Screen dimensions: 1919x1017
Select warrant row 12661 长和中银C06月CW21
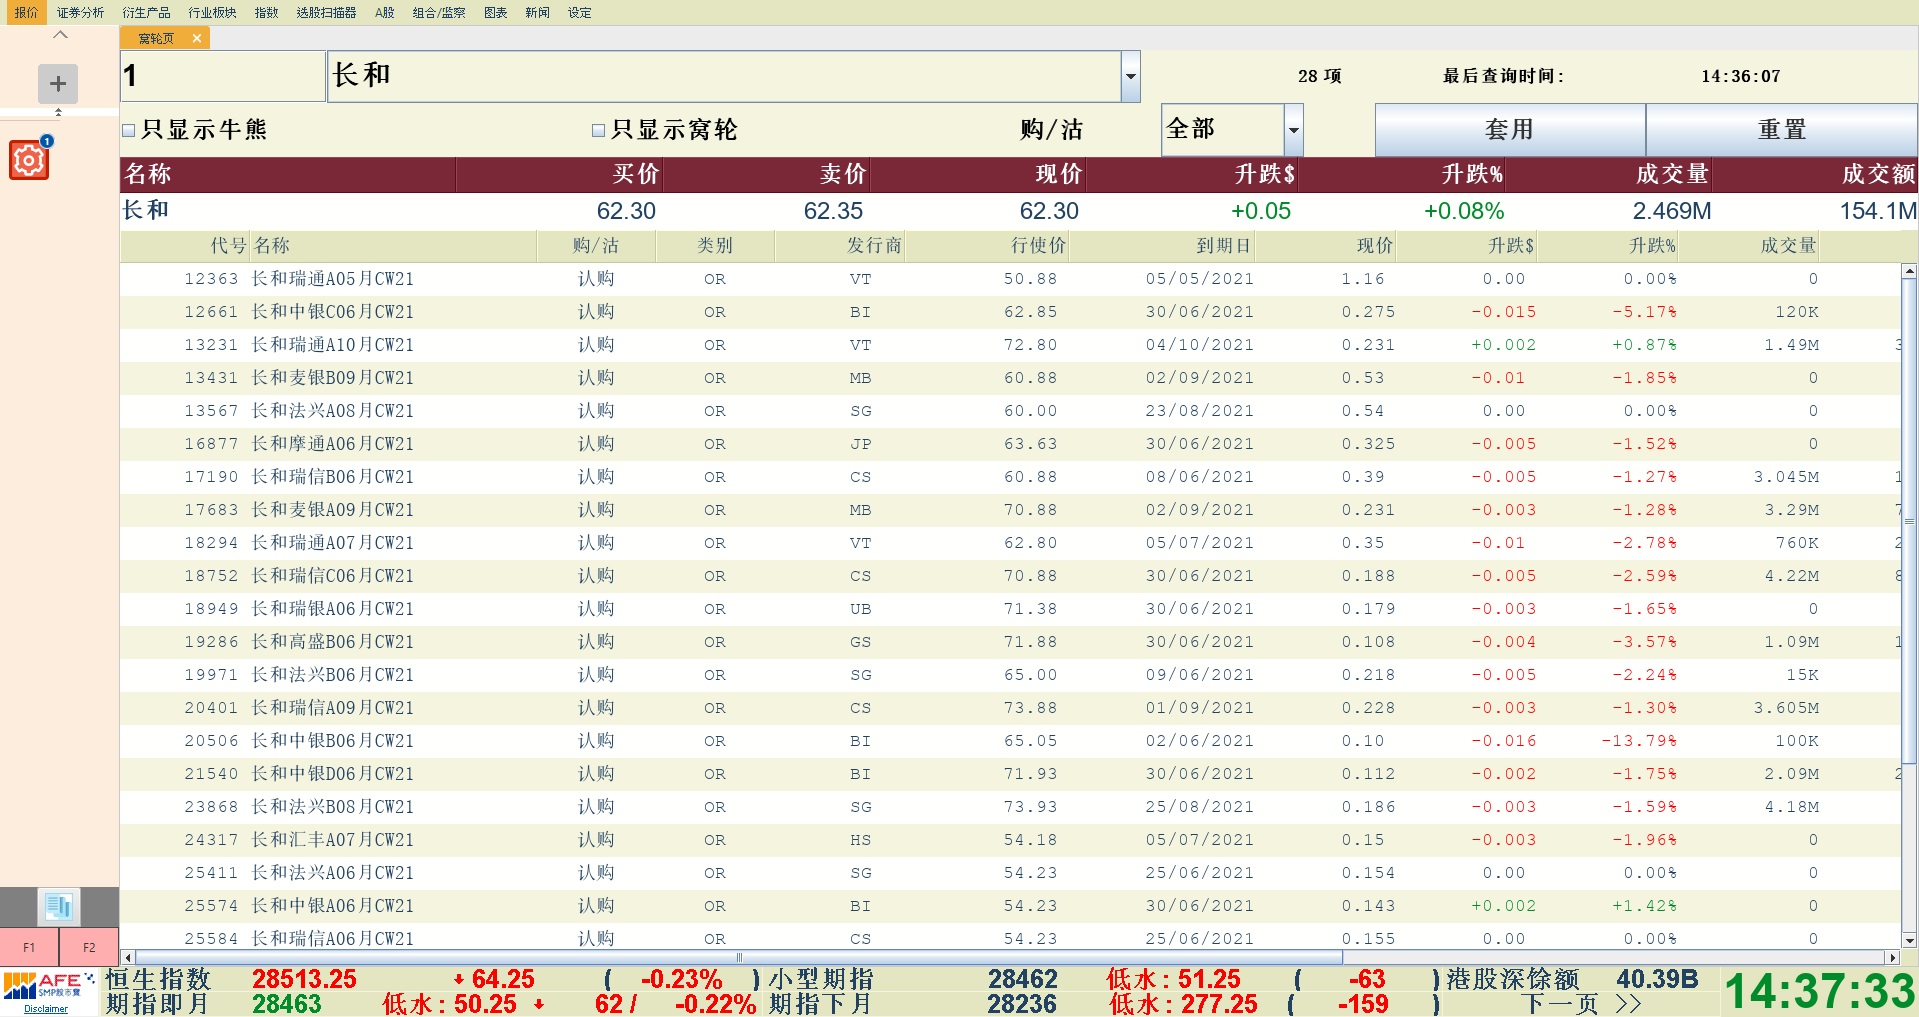point(1010,312)
